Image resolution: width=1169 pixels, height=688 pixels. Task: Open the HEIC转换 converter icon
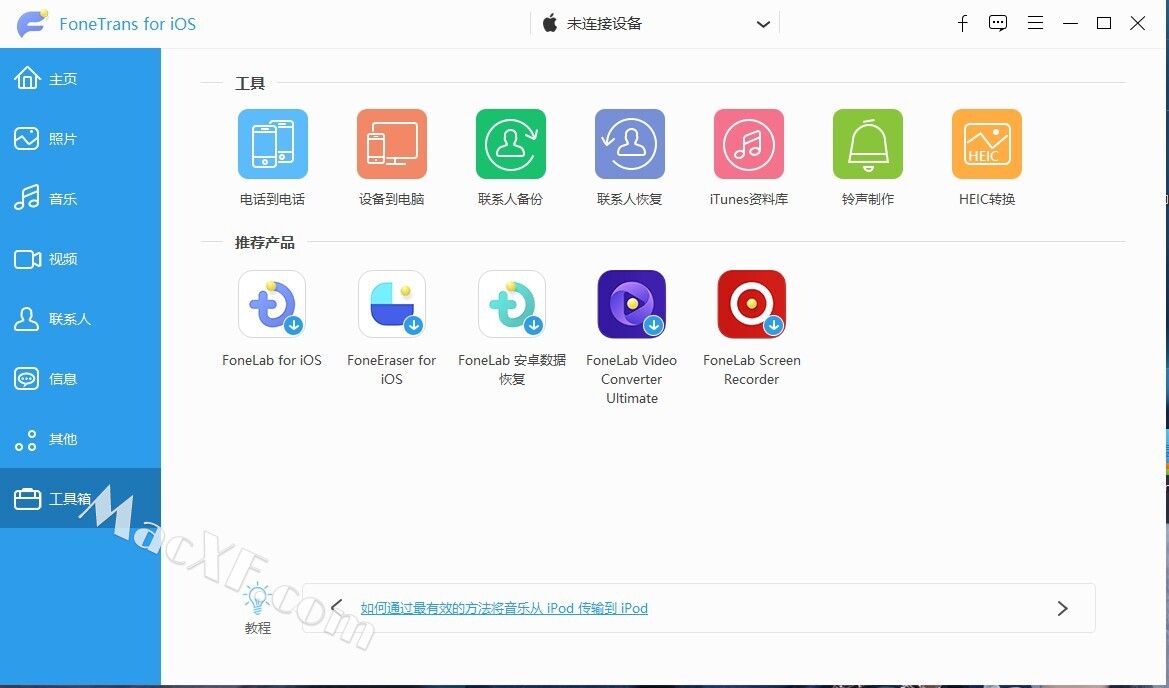[x=987, y=144]
